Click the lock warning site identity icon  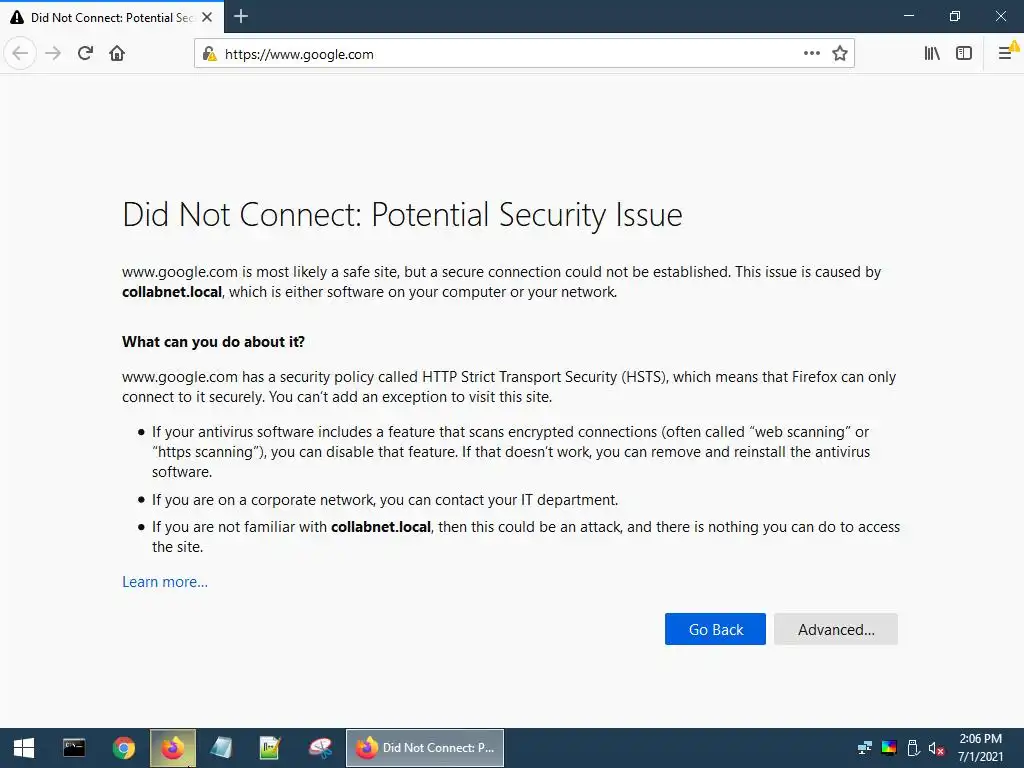coord(208,54)
